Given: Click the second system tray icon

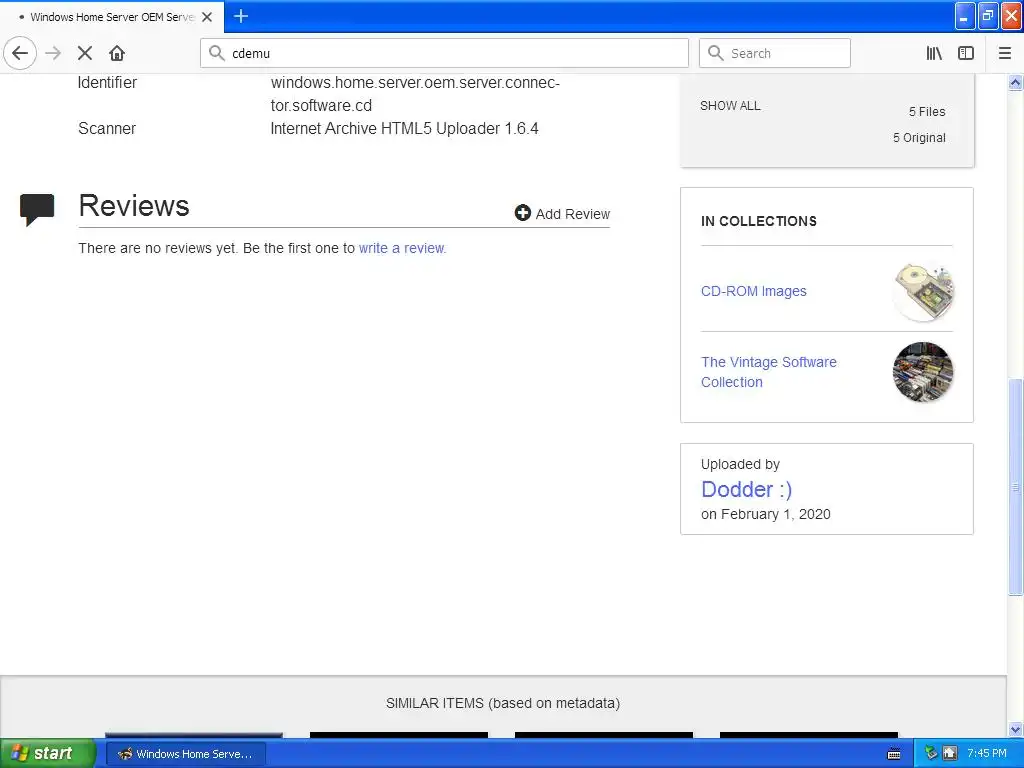Looking at the screenshot, I should (950, 753).
